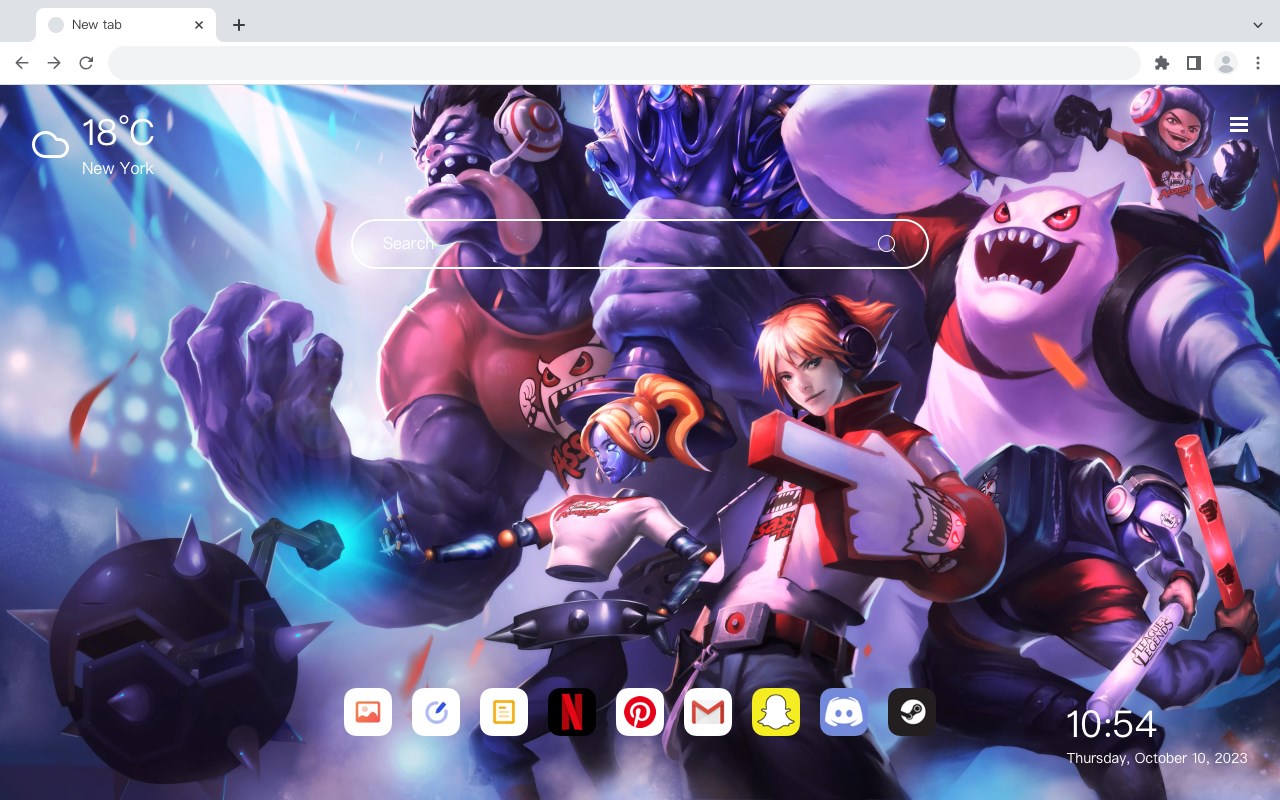Click the 10:54 clock display

point(1111,725)
